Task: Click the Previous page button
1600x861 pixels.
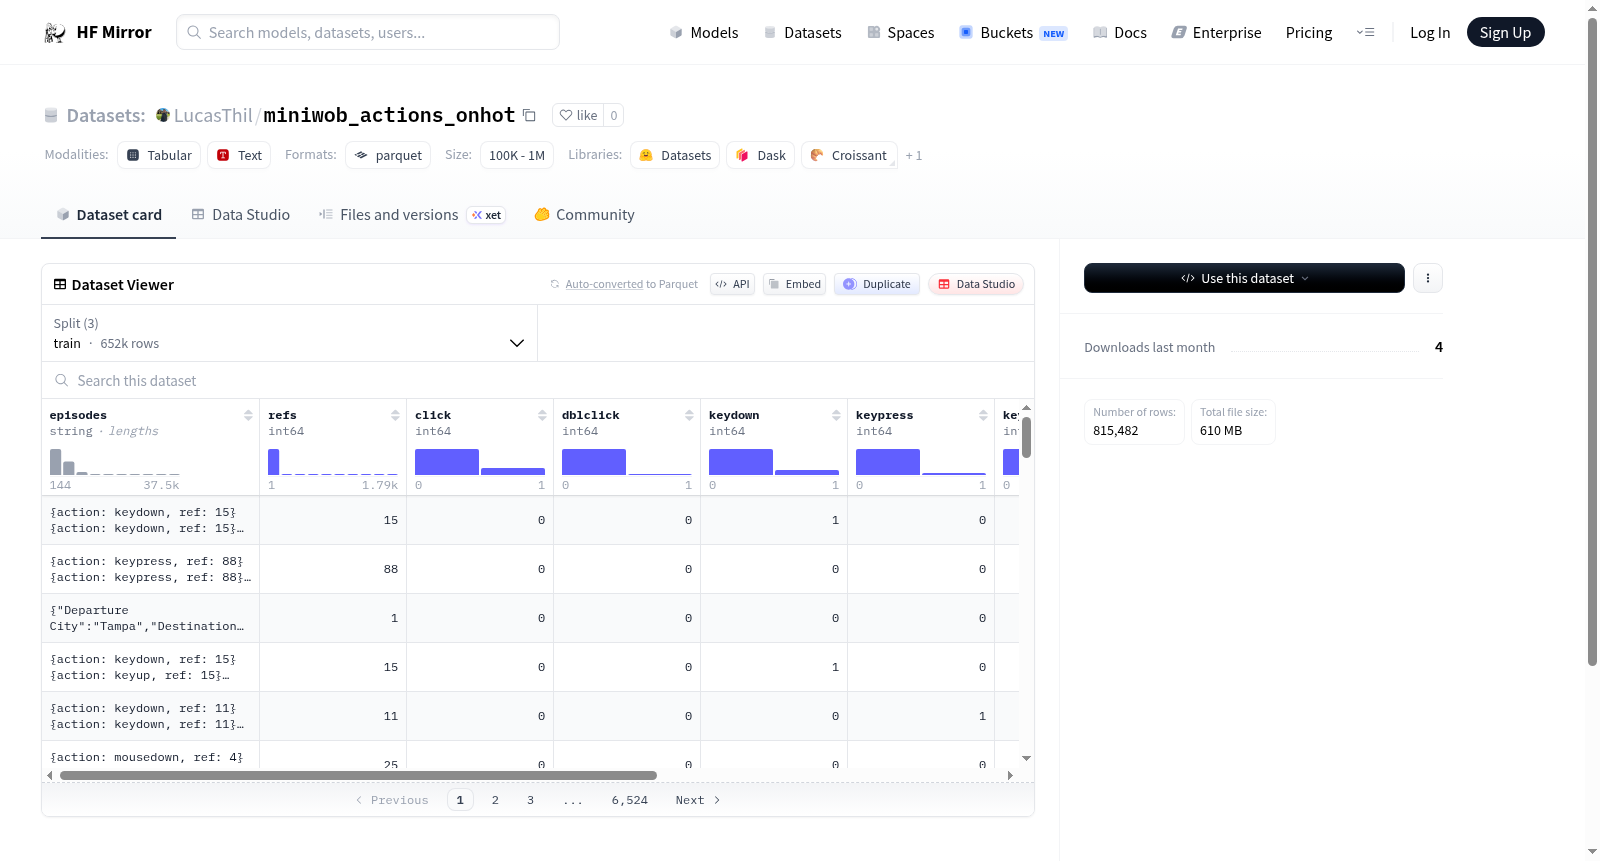Action: coord(392,800)
